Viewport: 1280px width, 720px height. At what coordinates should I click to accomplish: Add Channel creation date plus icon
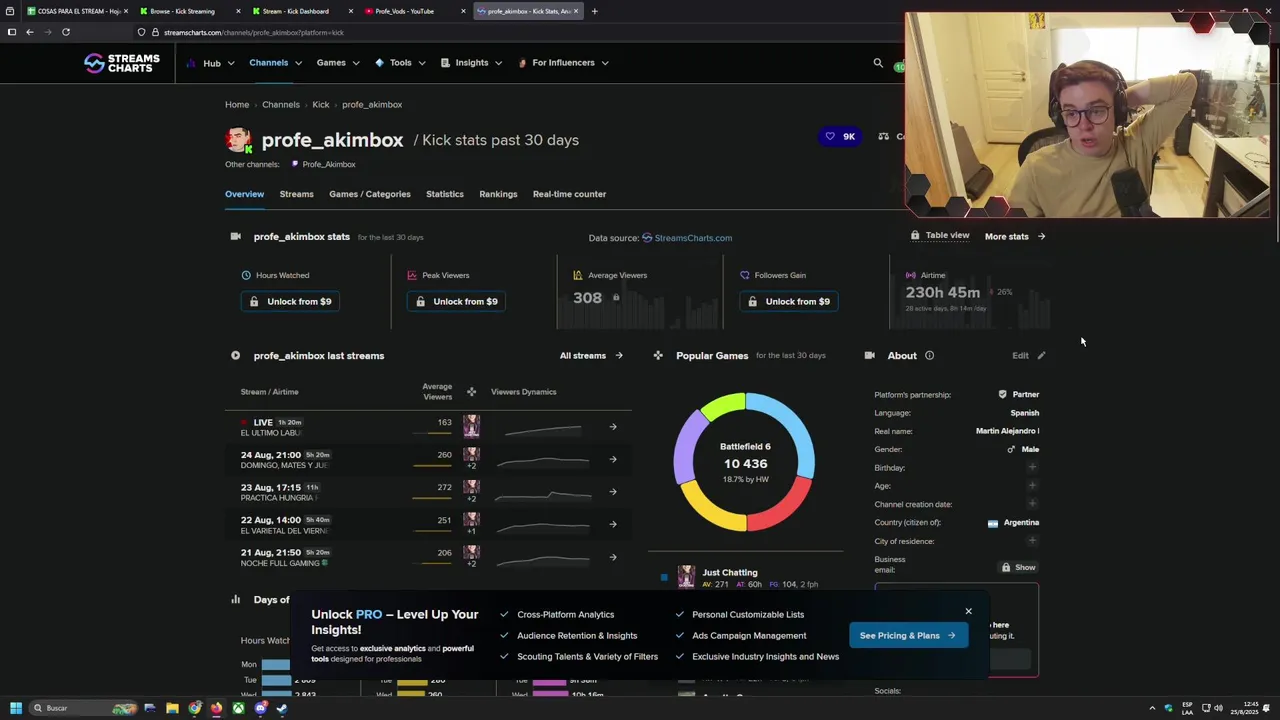[1032, 504]
